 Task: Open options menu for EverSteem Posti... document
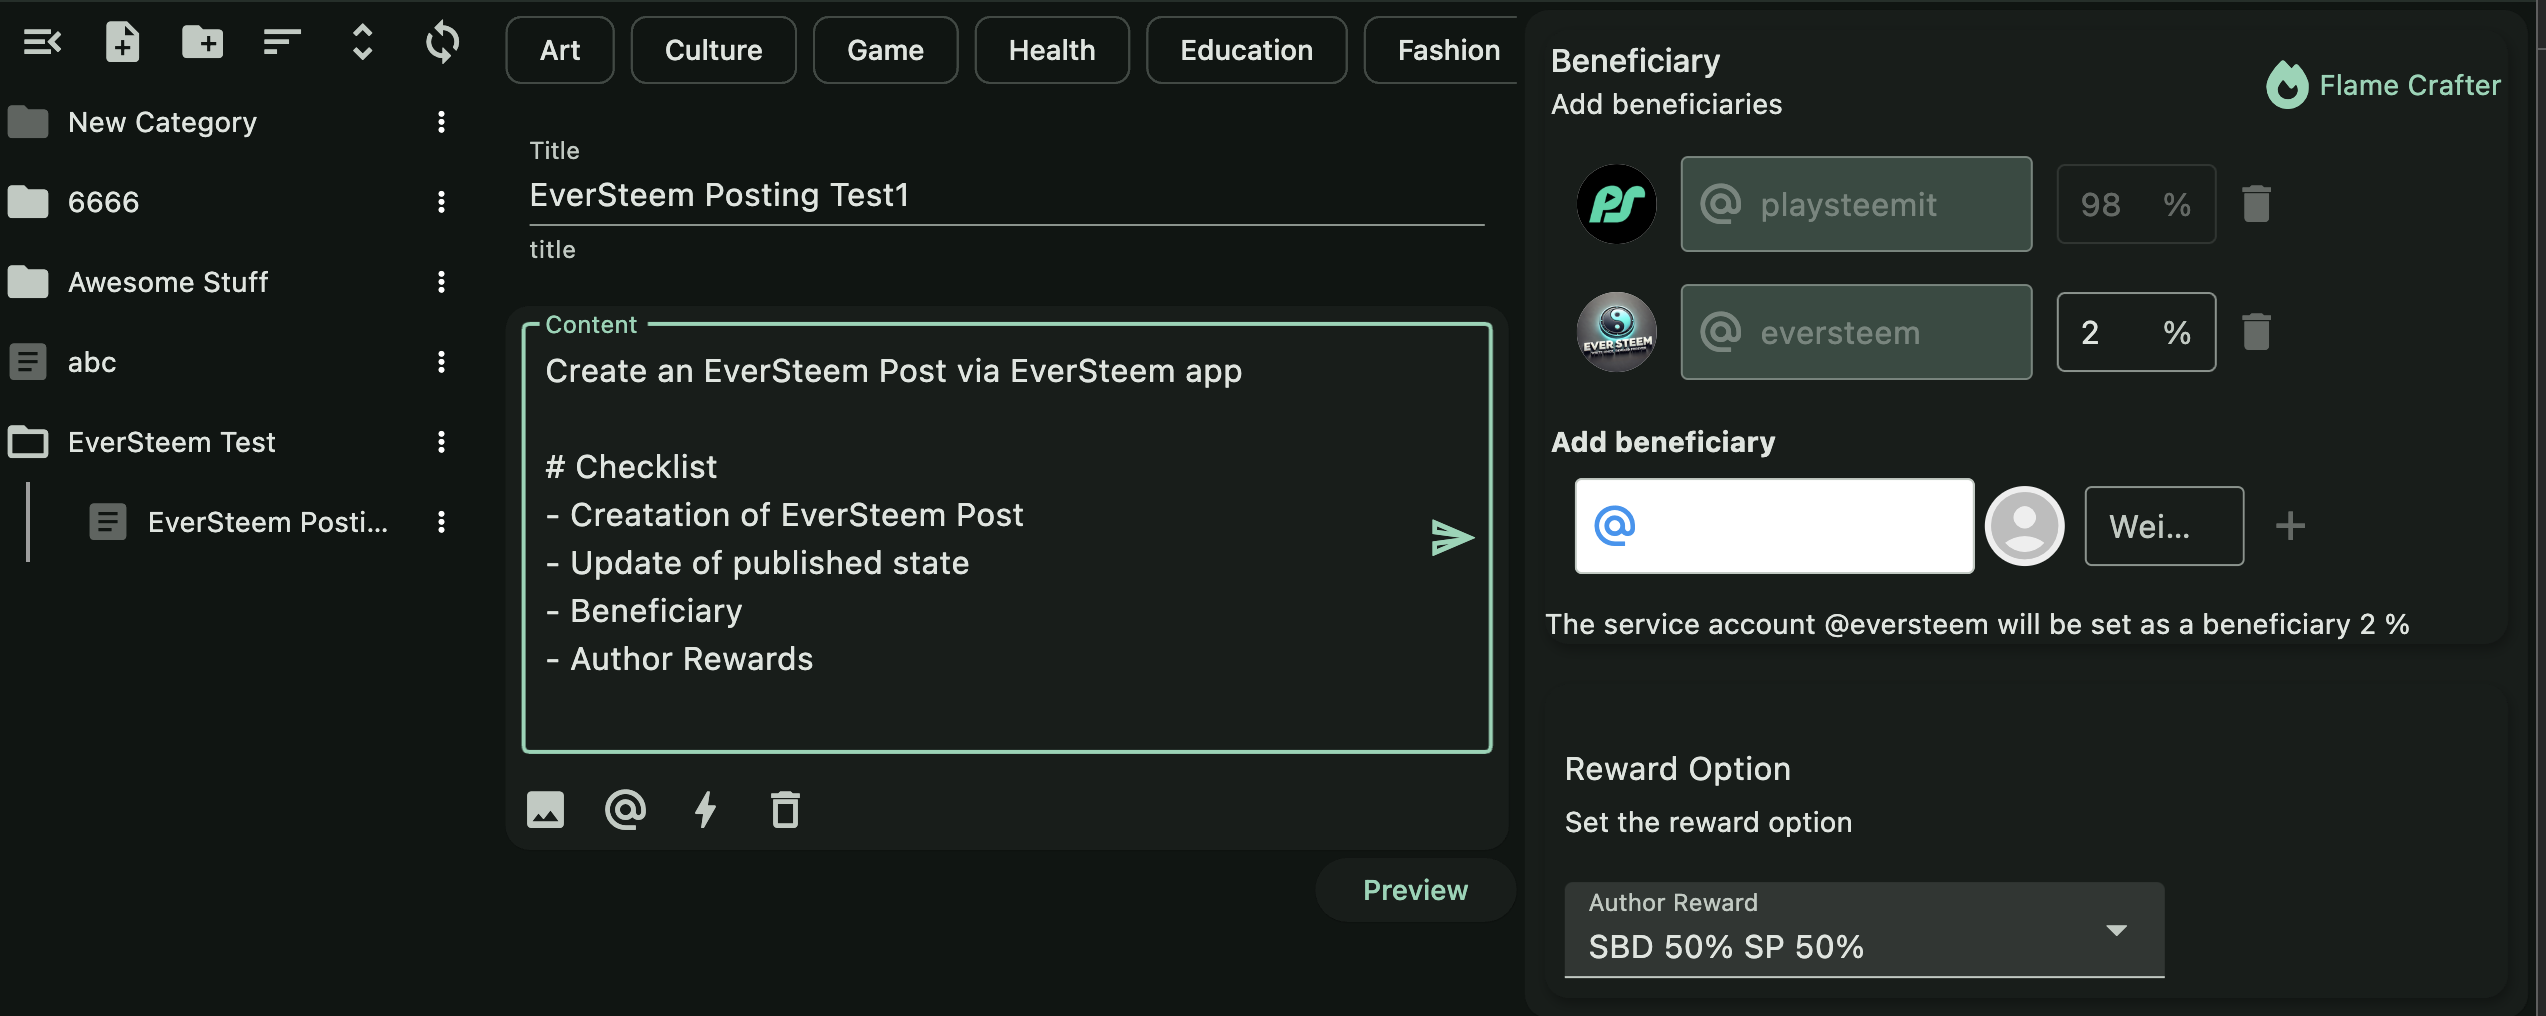[x=441, y=522]
